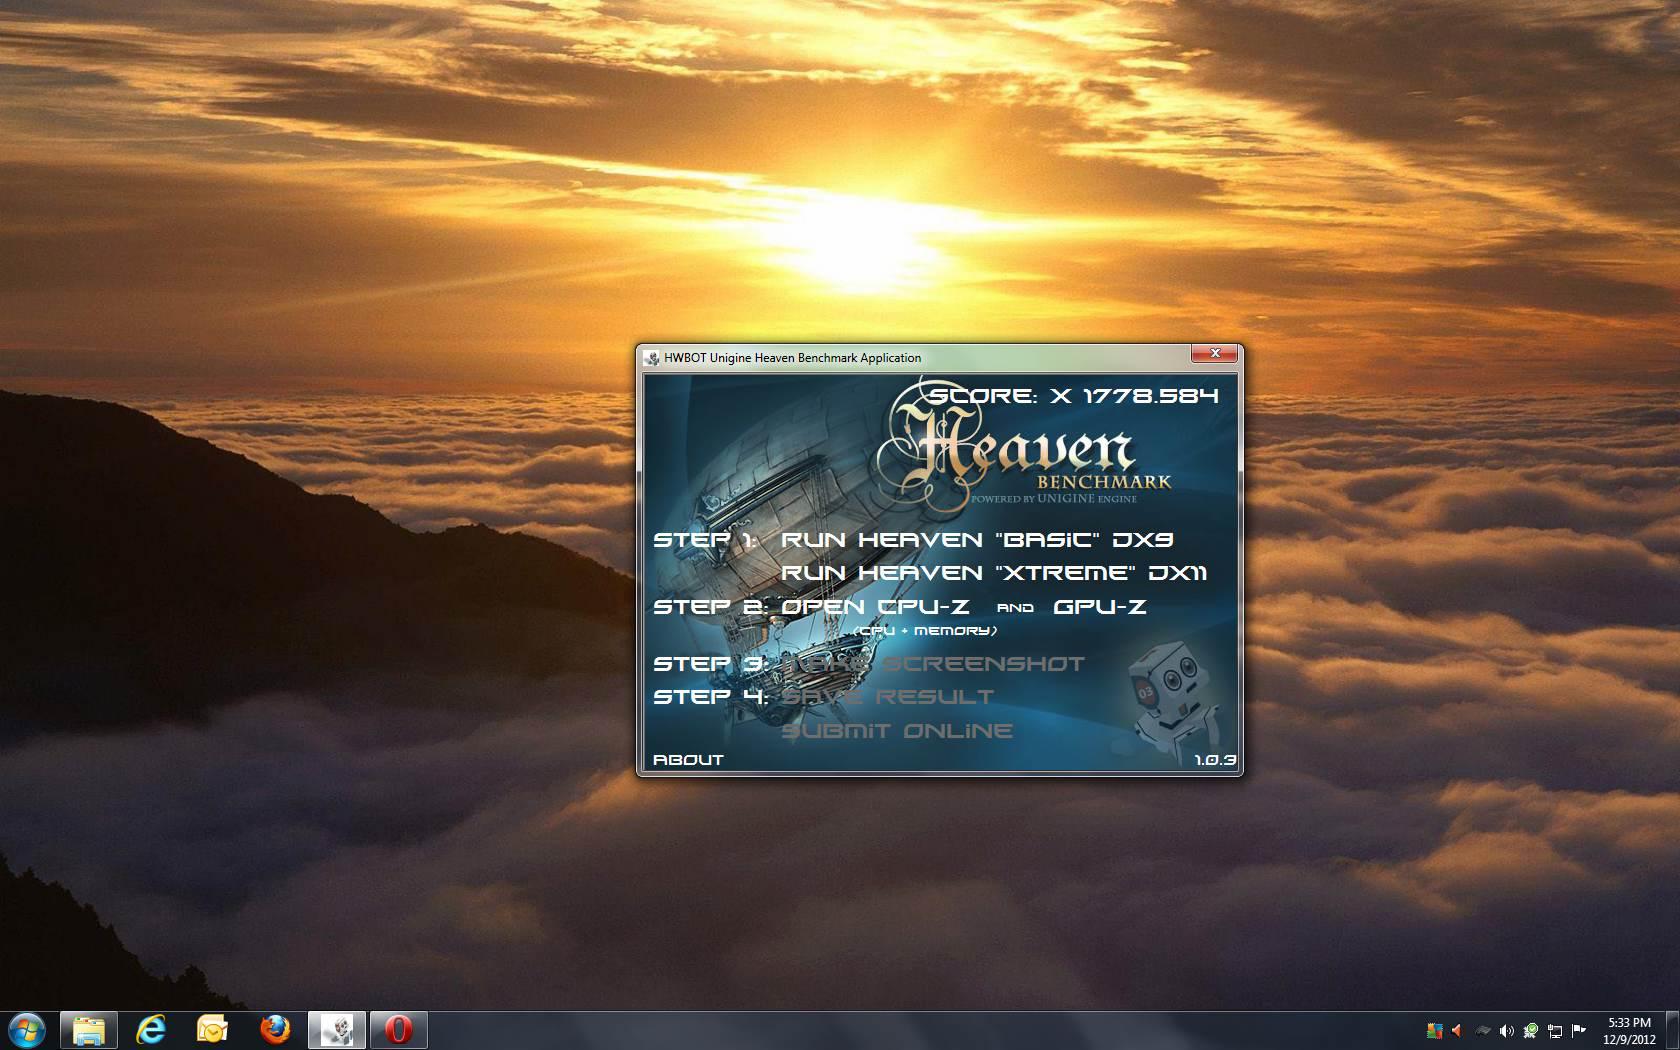Run Heaven "Basic" DX9 benchmark
The width and height of the screenshot is (1680, 1050).
[977, 540]
